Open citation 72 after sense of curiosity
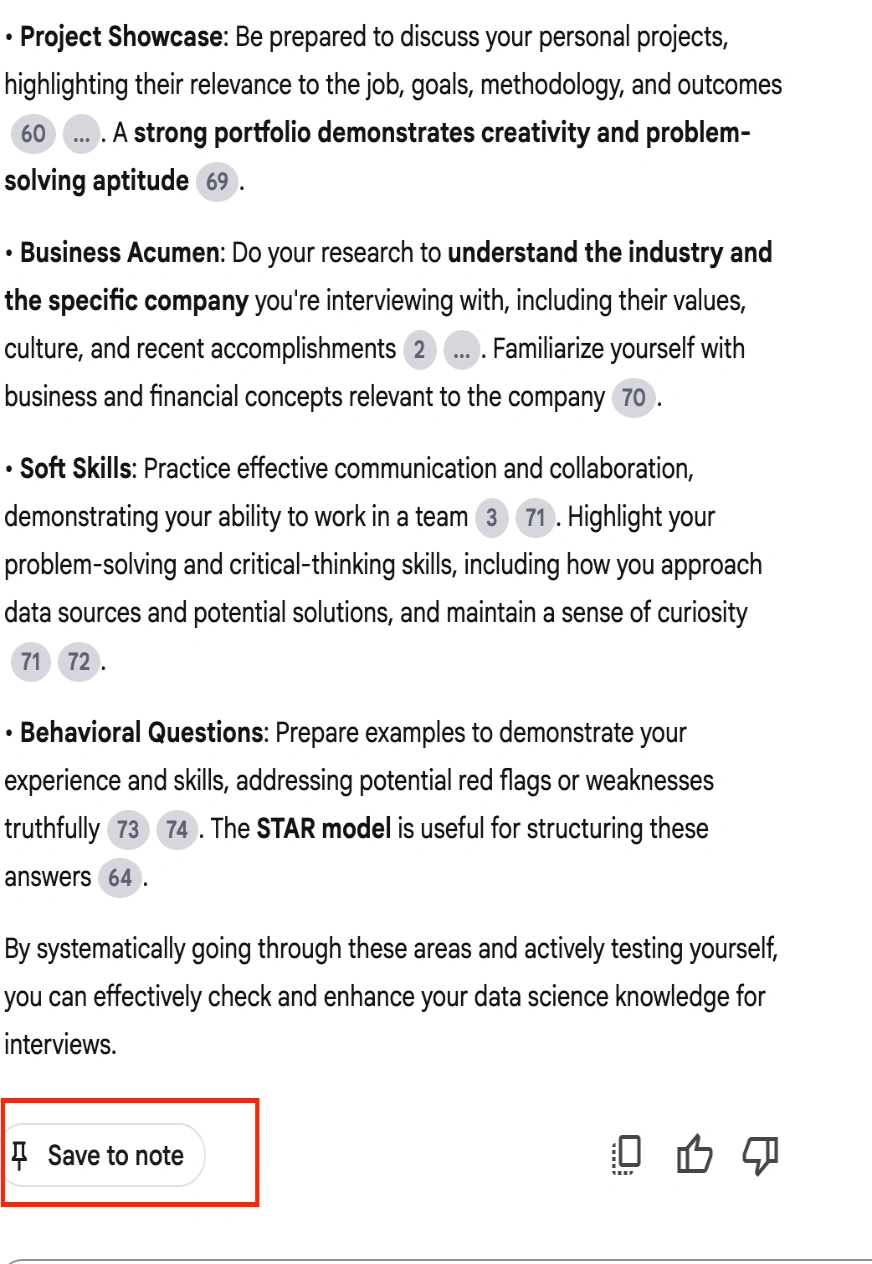Image resolution: width=872 pixels, height=1264 pixels. click(x=79, y=661)
